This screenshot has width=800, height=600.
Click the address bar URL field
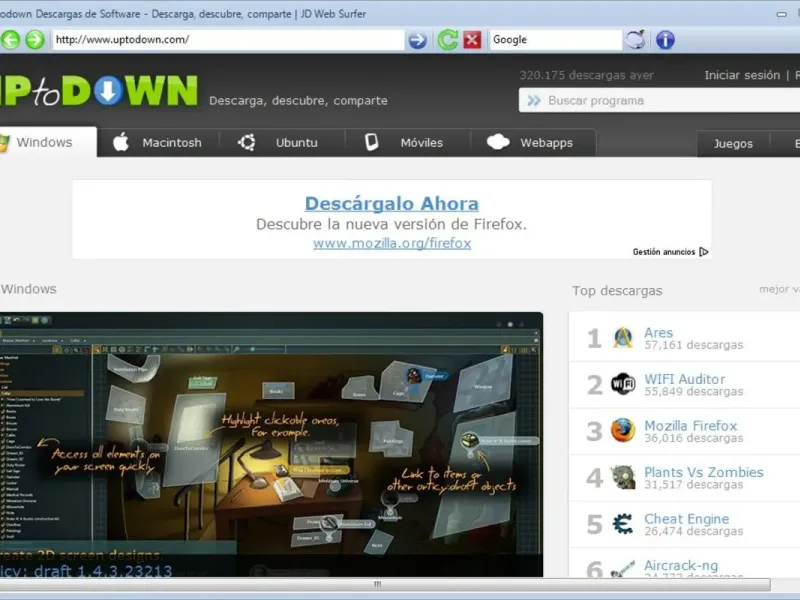coord(228,40)
